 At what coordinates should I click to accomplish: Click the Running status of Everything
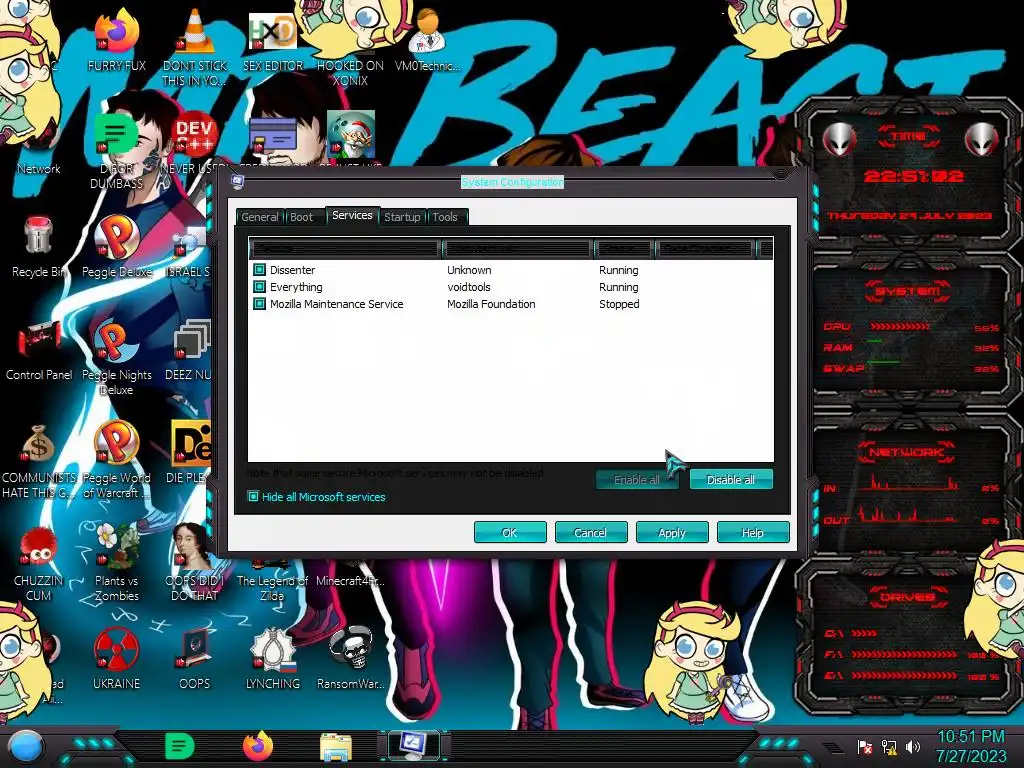(618, 287)
